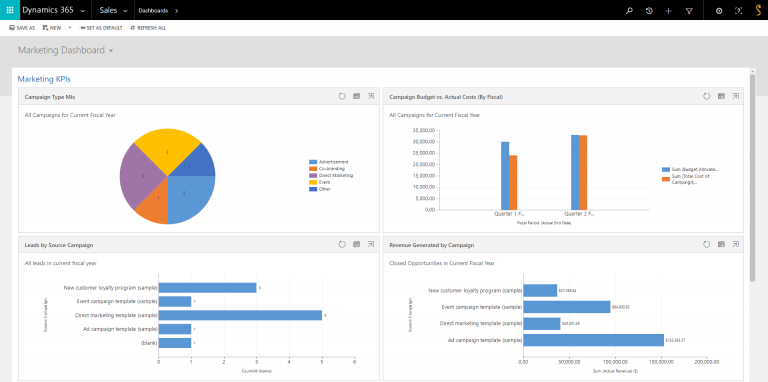This screenshot has height=382, width=768.
Task: Click REFRESH ALL command
Action: (x=148, y=28)
